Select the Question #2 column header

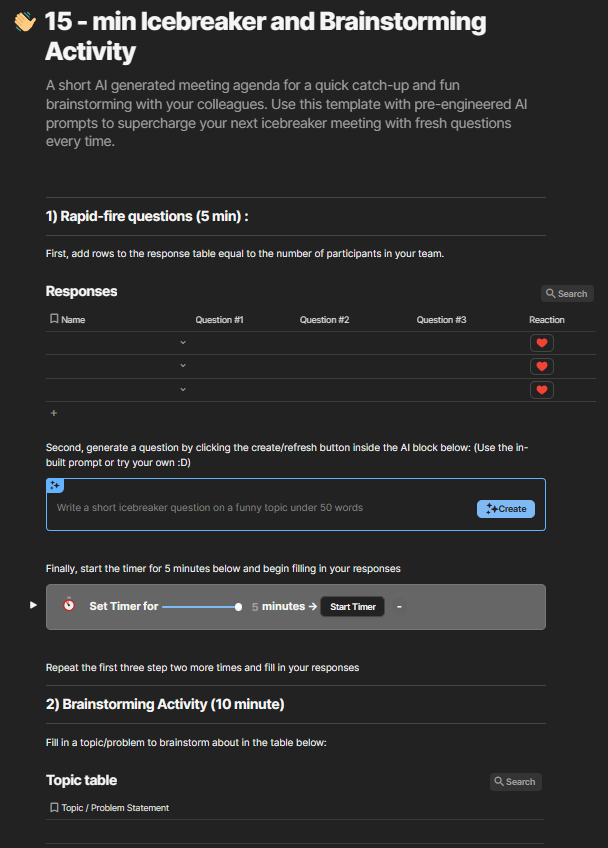324,320
